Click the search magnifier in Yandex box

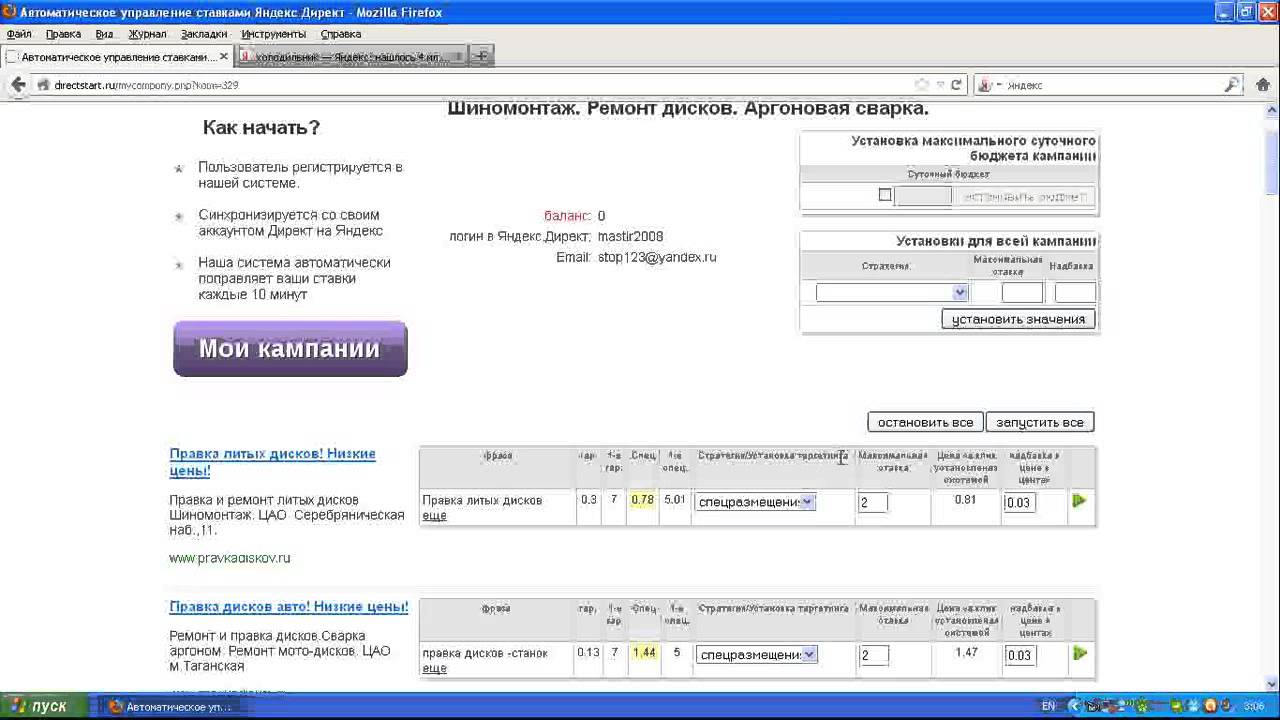[1232, 85]
